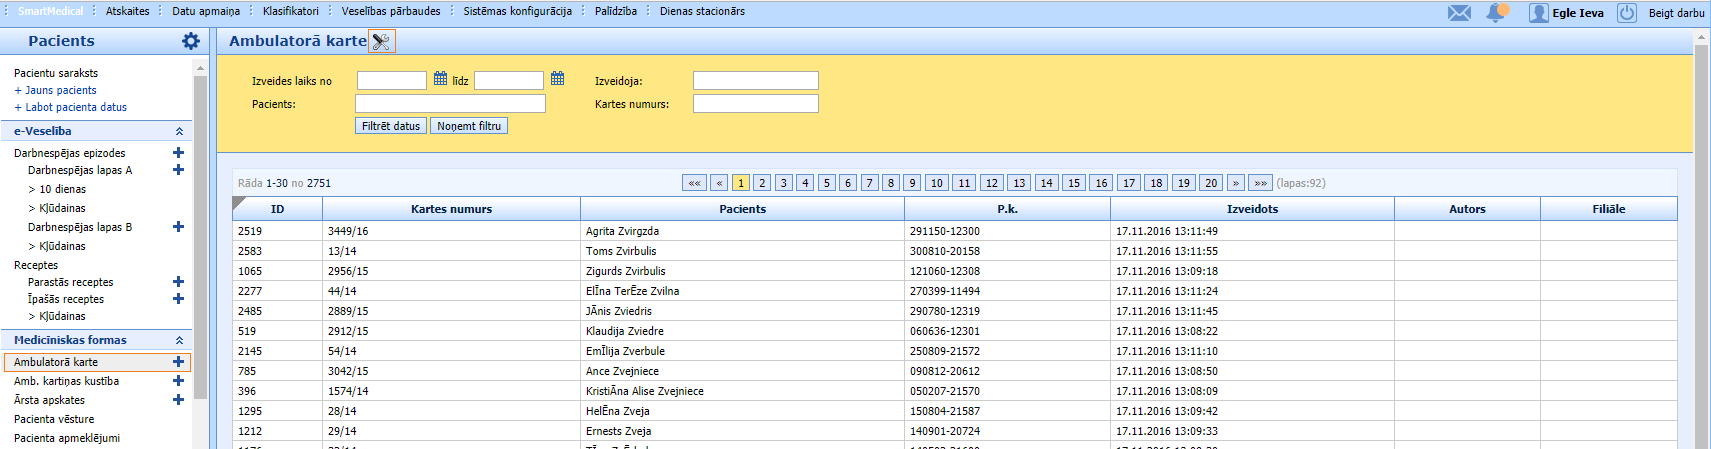The height and width of the screenshot is (449, 1711).
Task: Open calendar for Izveides laiks no
Action: tap(440, 79)
